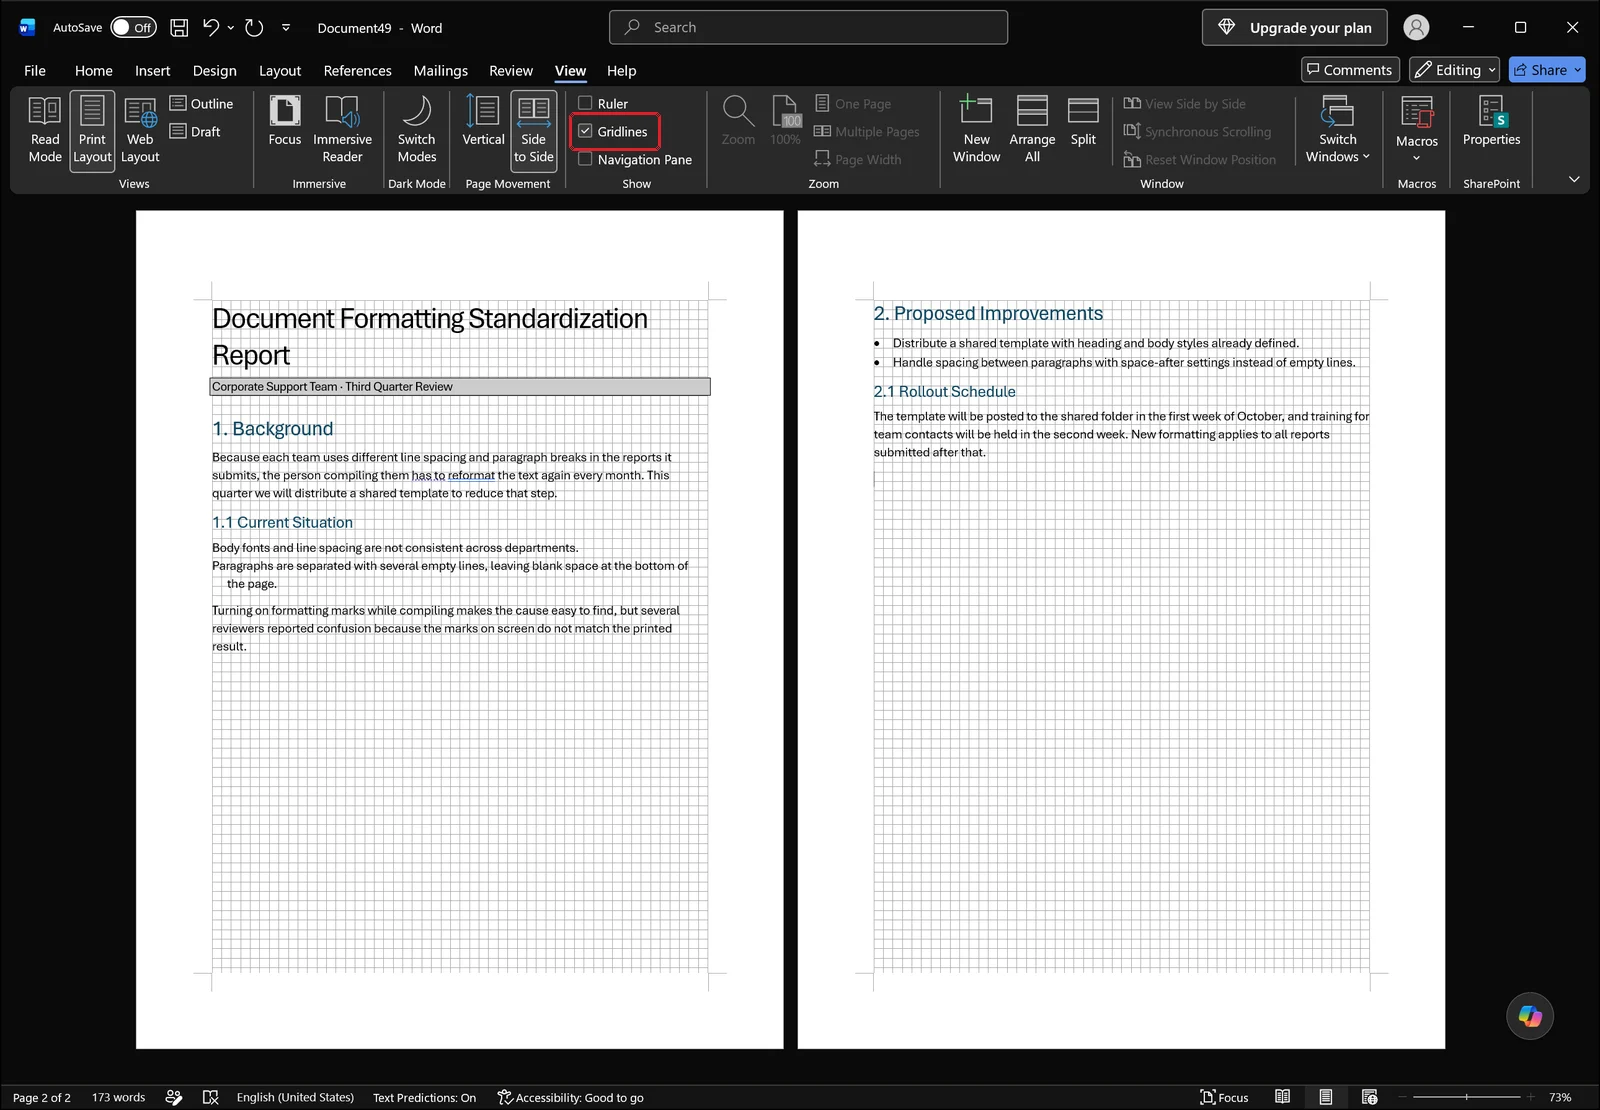Open the Switch Windows dropdown
The height and width of the screenshot is (1110, 1600).
[x=1337, y=130]
